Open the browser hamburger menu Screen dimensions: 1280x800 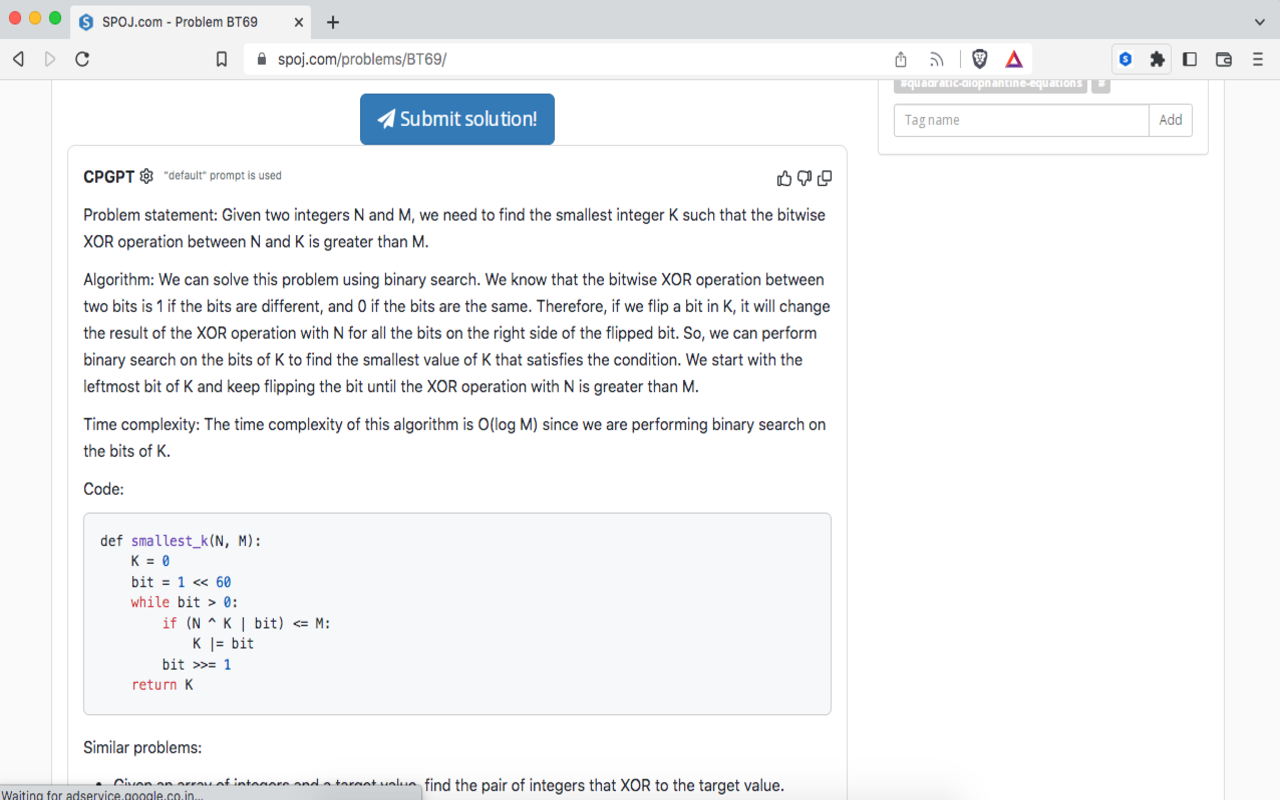(1257, 59)
